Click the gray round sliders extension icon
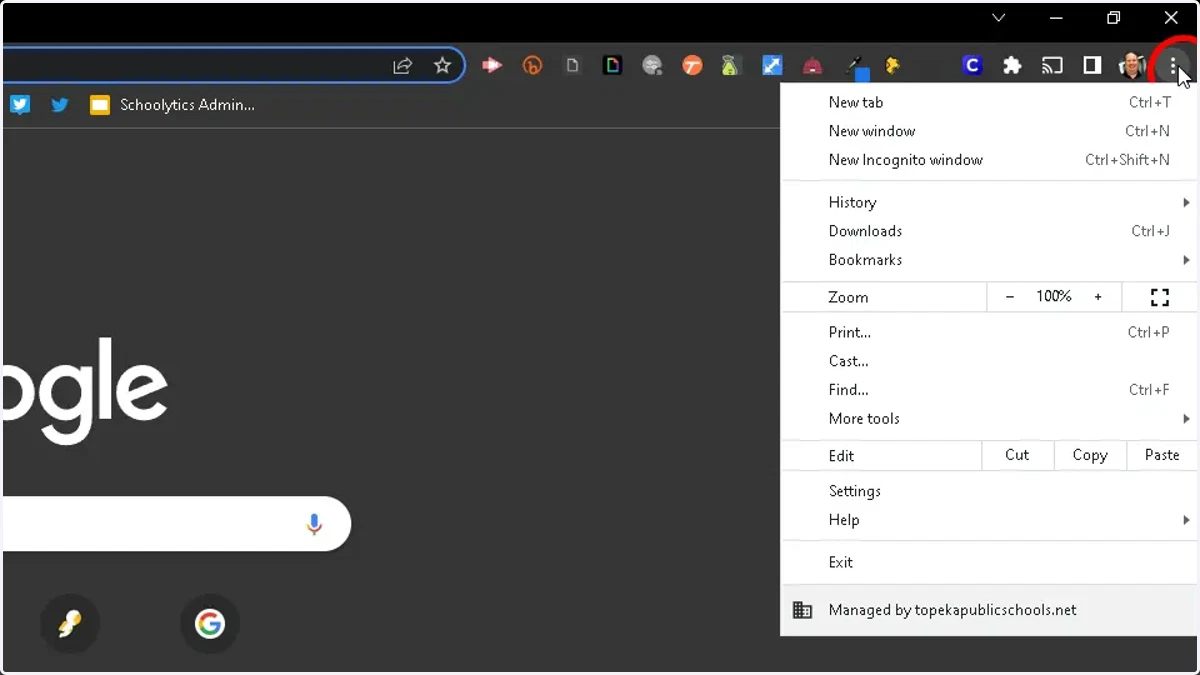Image resolution: width=1200 pixels, height=675 pixels. tap(652, 66)
